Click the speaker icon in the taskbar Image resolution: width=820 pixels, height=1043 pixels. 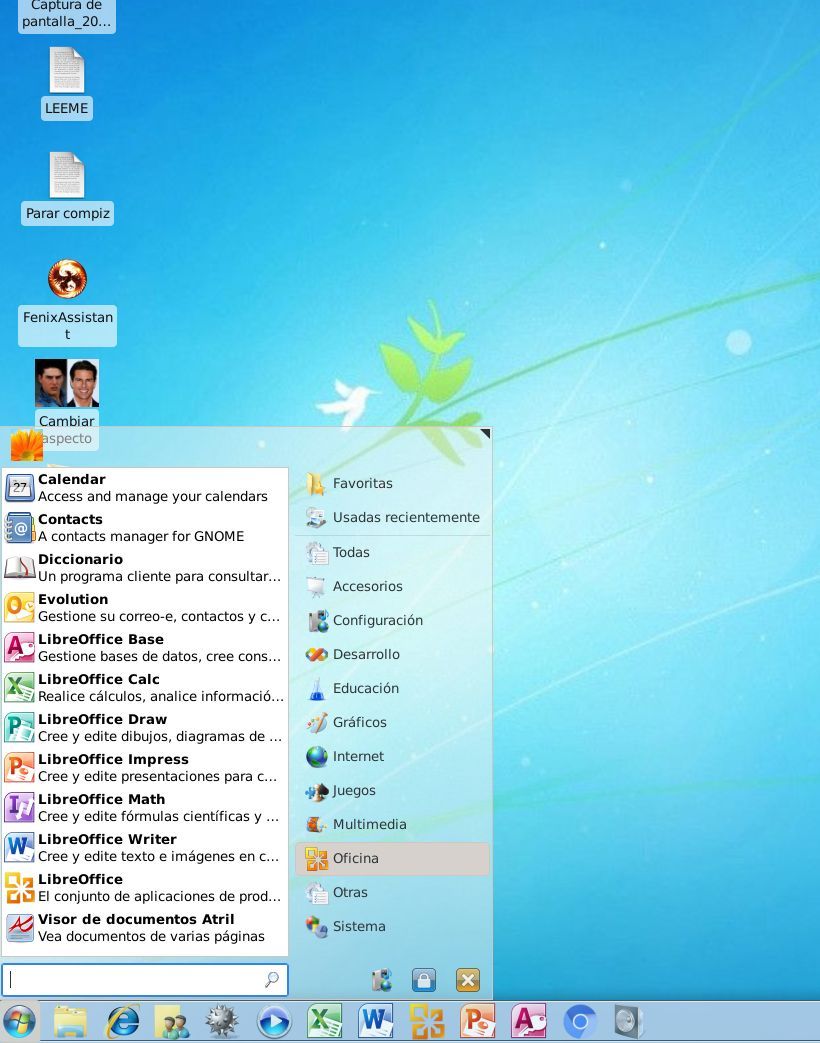[629, 1022]
